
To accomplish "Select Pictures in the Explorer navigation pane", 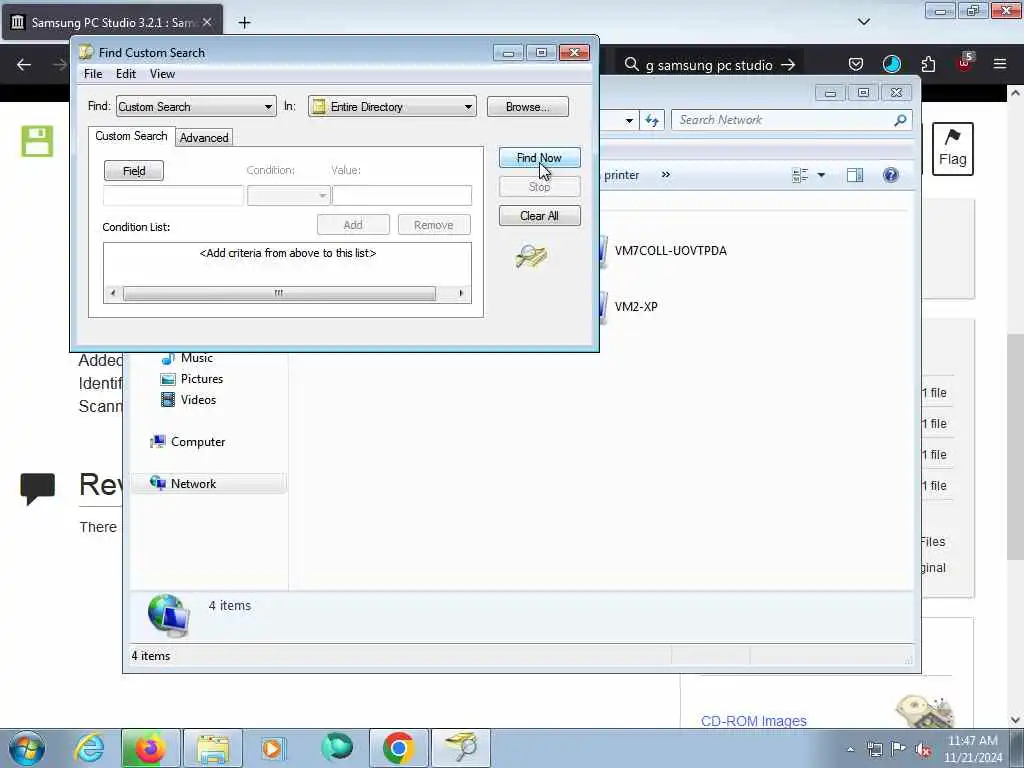I will tap(192, 379).
